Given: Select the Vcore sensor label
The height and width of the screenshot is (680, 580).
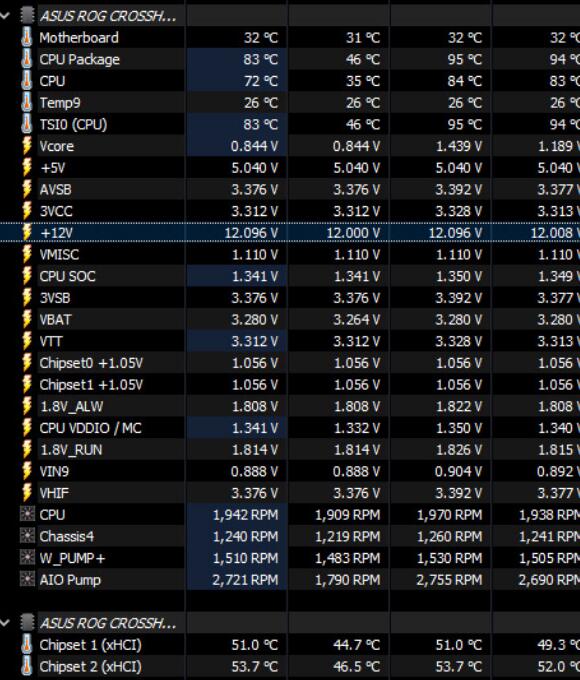Looking at the screenshot, I should [x=57, y=146].
